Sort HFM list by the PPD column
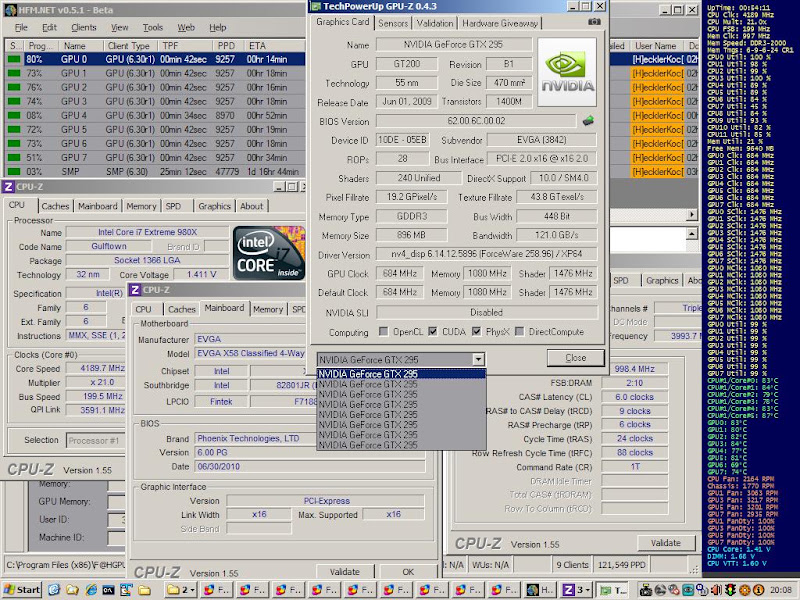Image resolution: width=800 pixels, height=600 pixels. click(x=228, y=45)
